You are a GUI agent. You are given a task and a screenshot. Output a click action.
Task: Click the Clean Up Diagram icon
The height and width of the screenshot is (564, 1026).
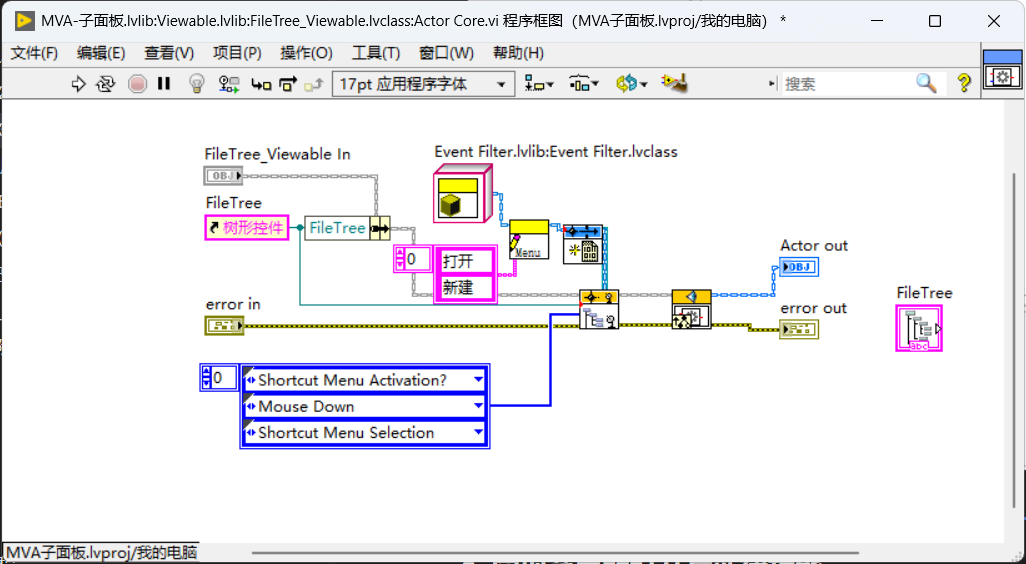coord(674,83)
